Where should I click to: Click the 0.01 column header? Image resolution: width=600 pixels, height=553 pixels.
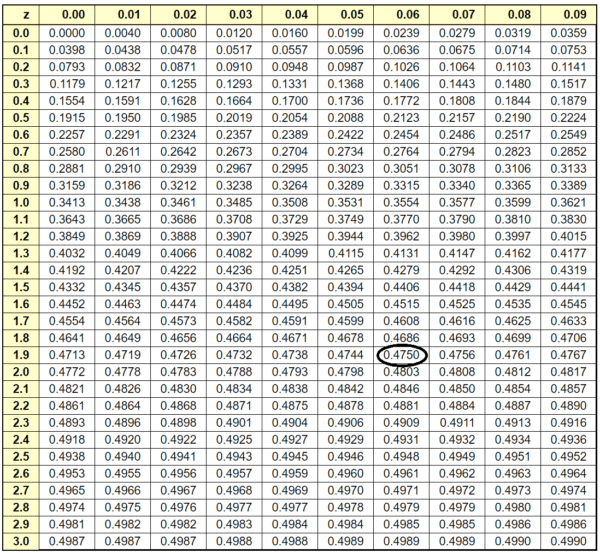pos(123,15)
